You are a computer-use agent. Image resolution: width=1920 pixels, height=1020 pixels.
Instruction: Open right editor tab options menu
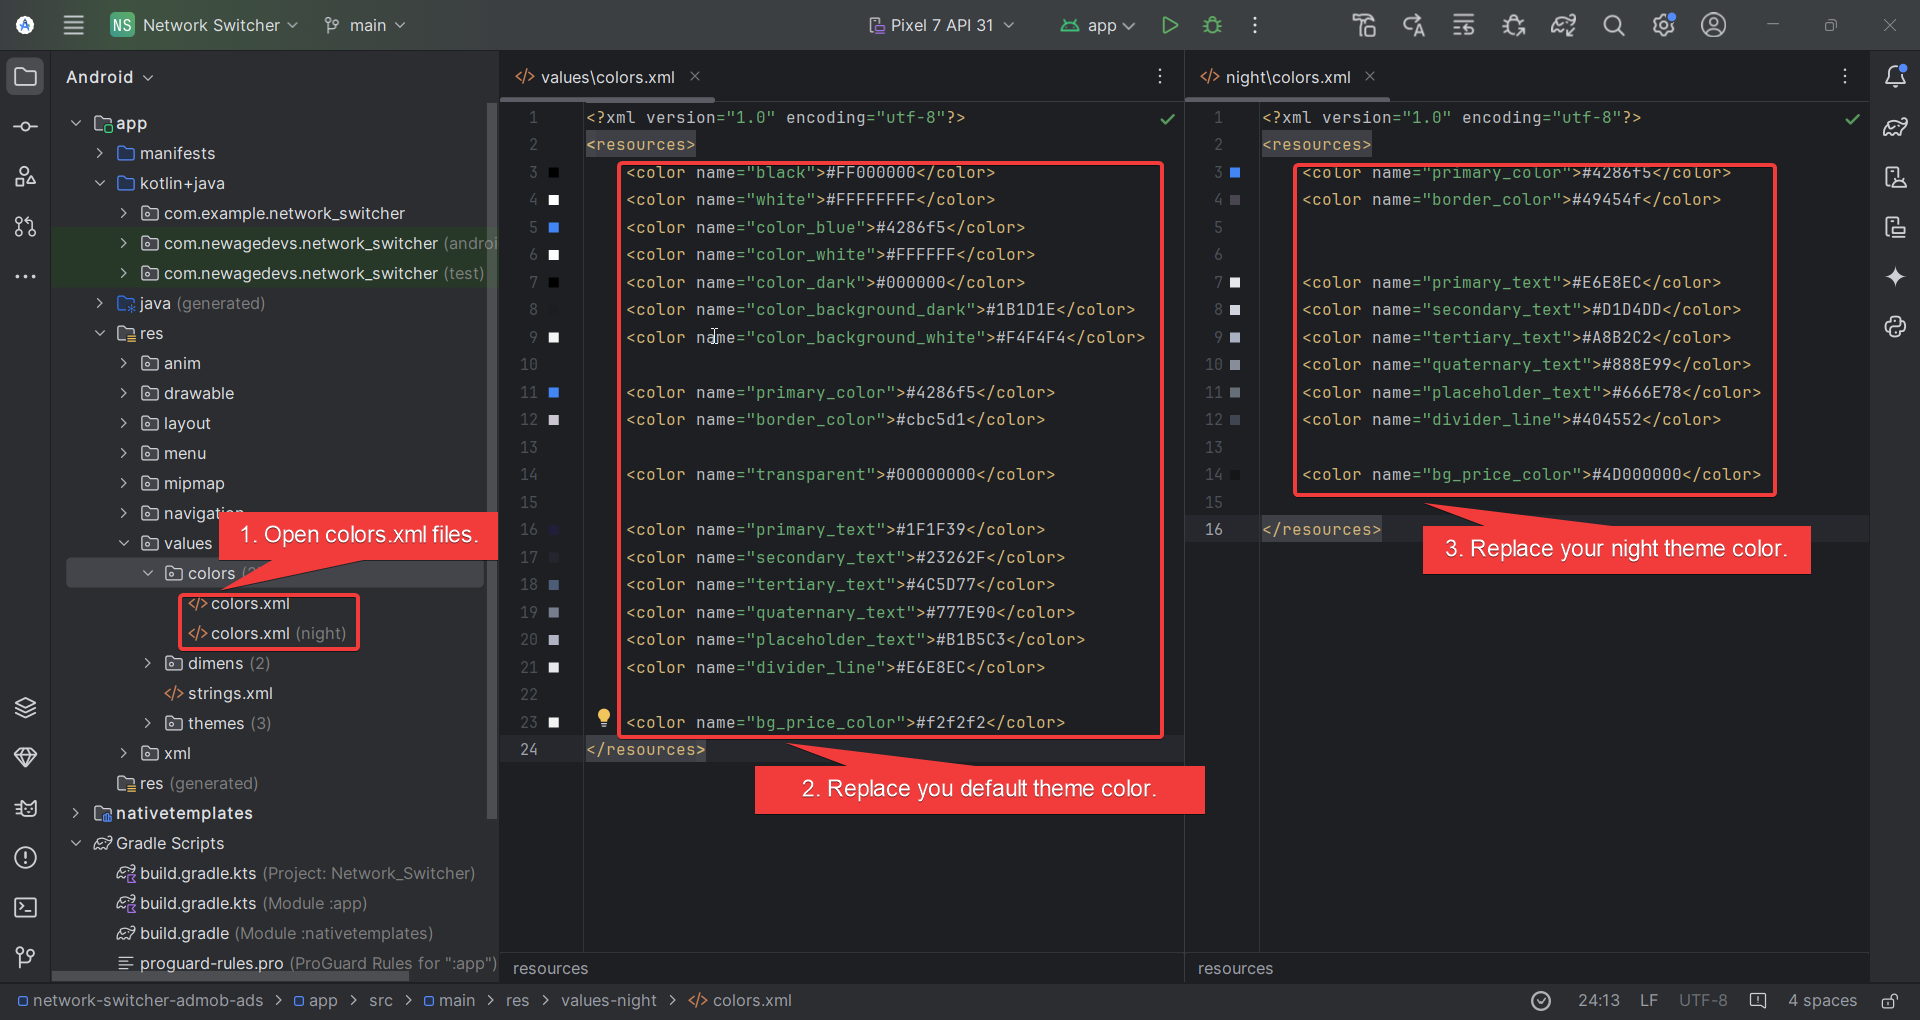point(1845,76)
